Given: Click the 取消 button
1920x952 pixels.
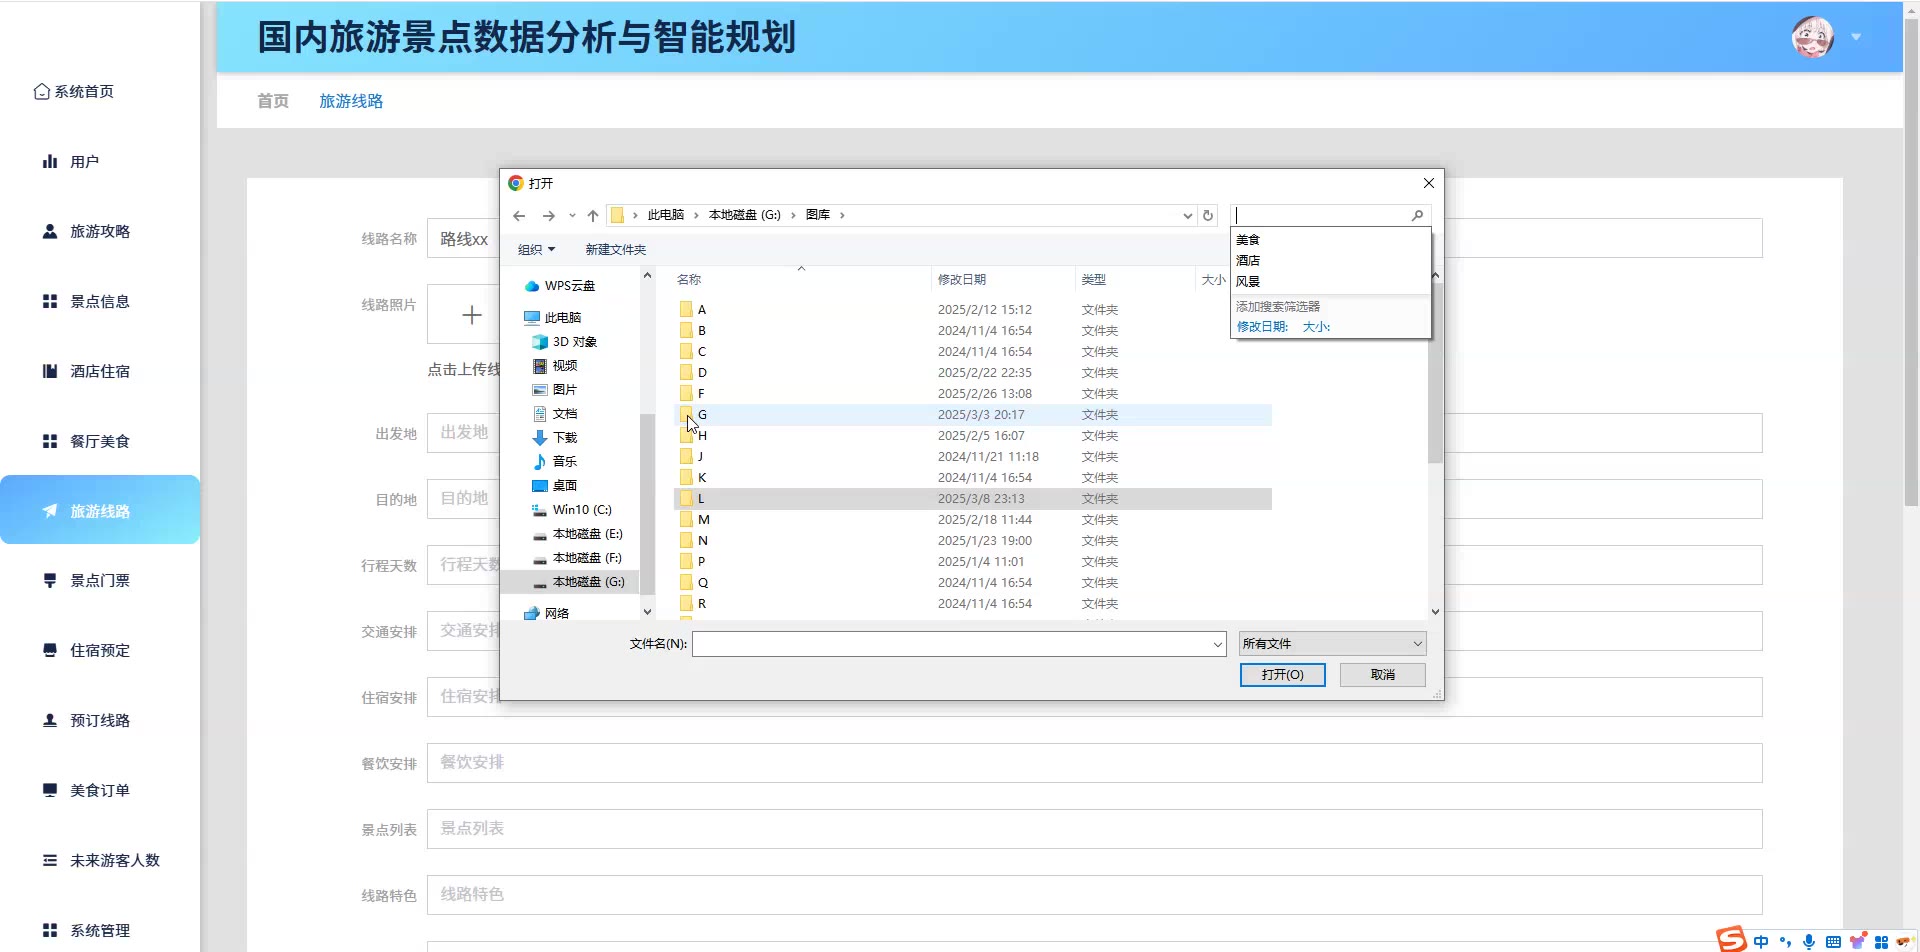Looking at the screenshot, I should pyautogui.click(x=1383, y=675).
